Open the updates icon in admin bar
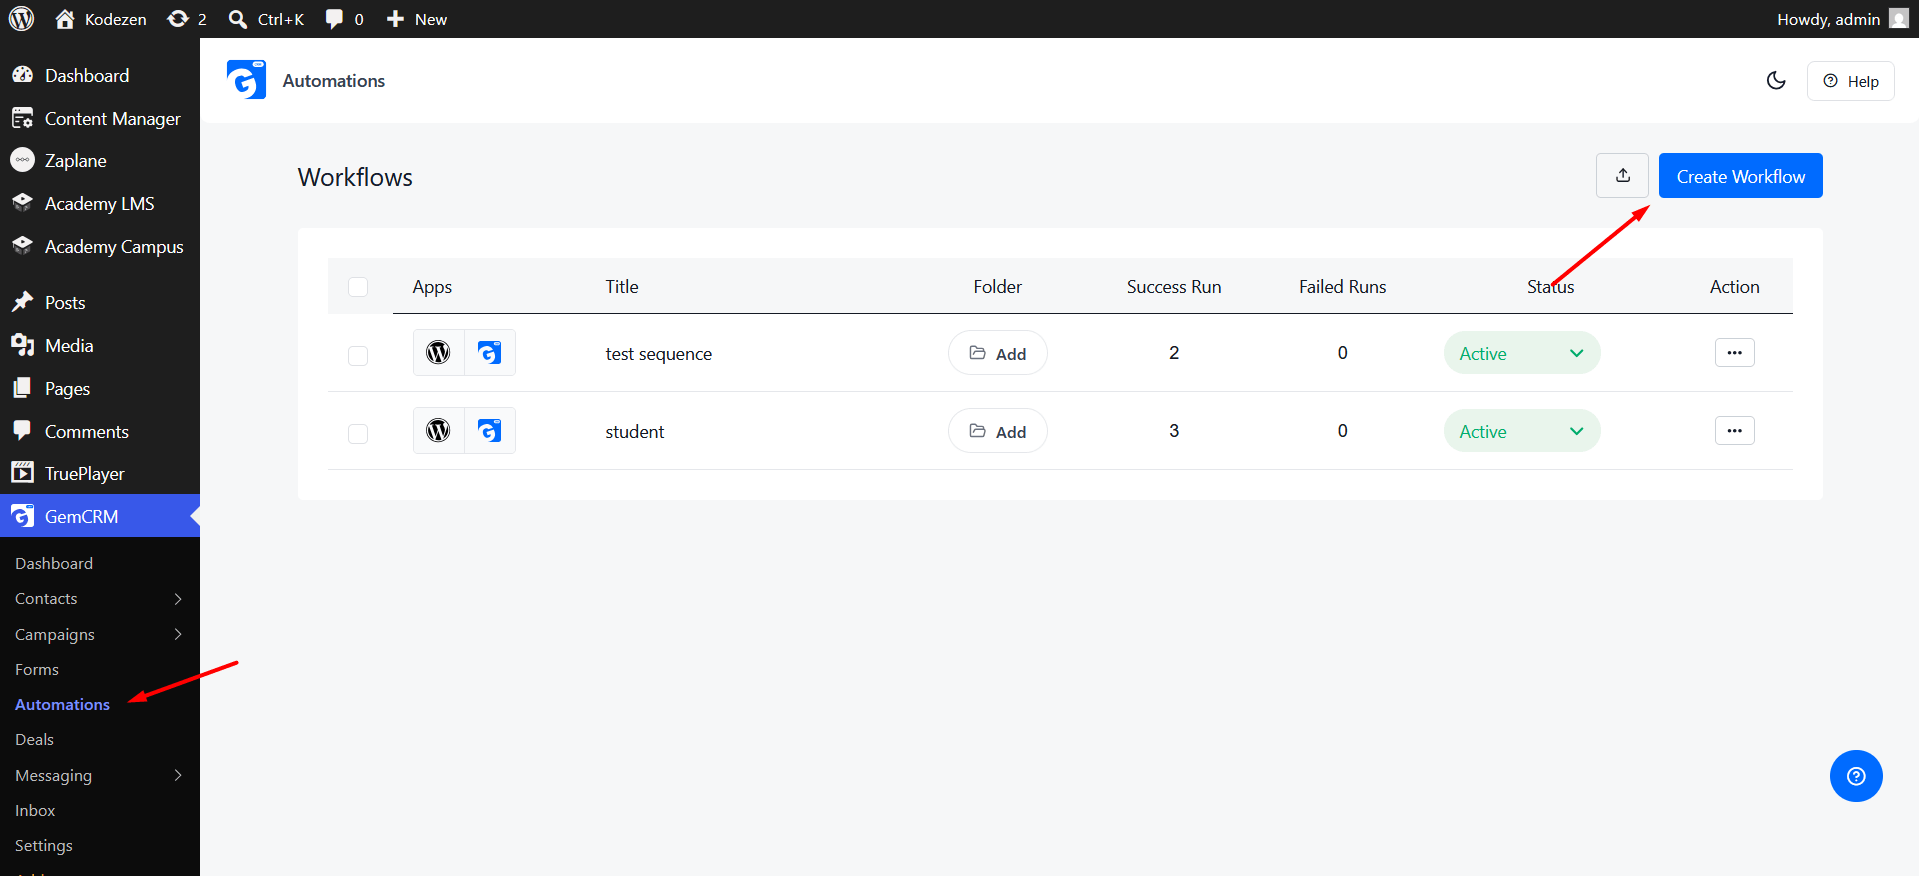1919x876 pixels. point(187,19)
